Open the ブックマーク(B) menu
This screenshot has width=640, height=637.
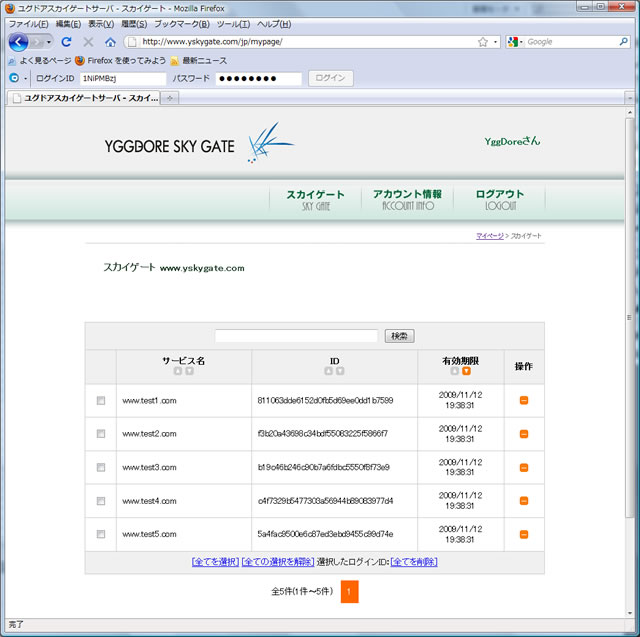coord(181,23)
